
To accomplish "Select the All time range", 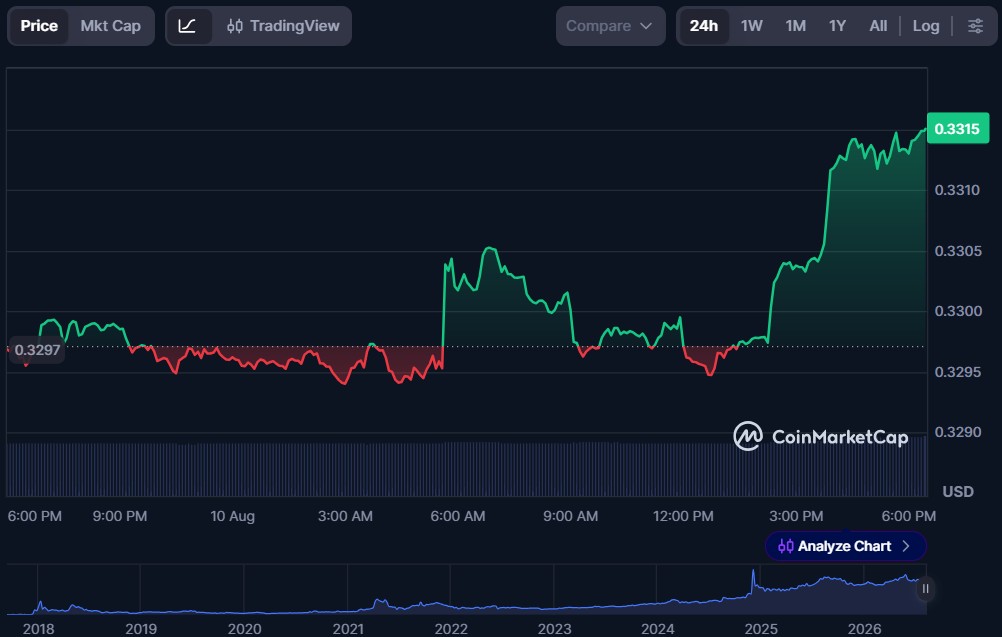I will [878, 26].
